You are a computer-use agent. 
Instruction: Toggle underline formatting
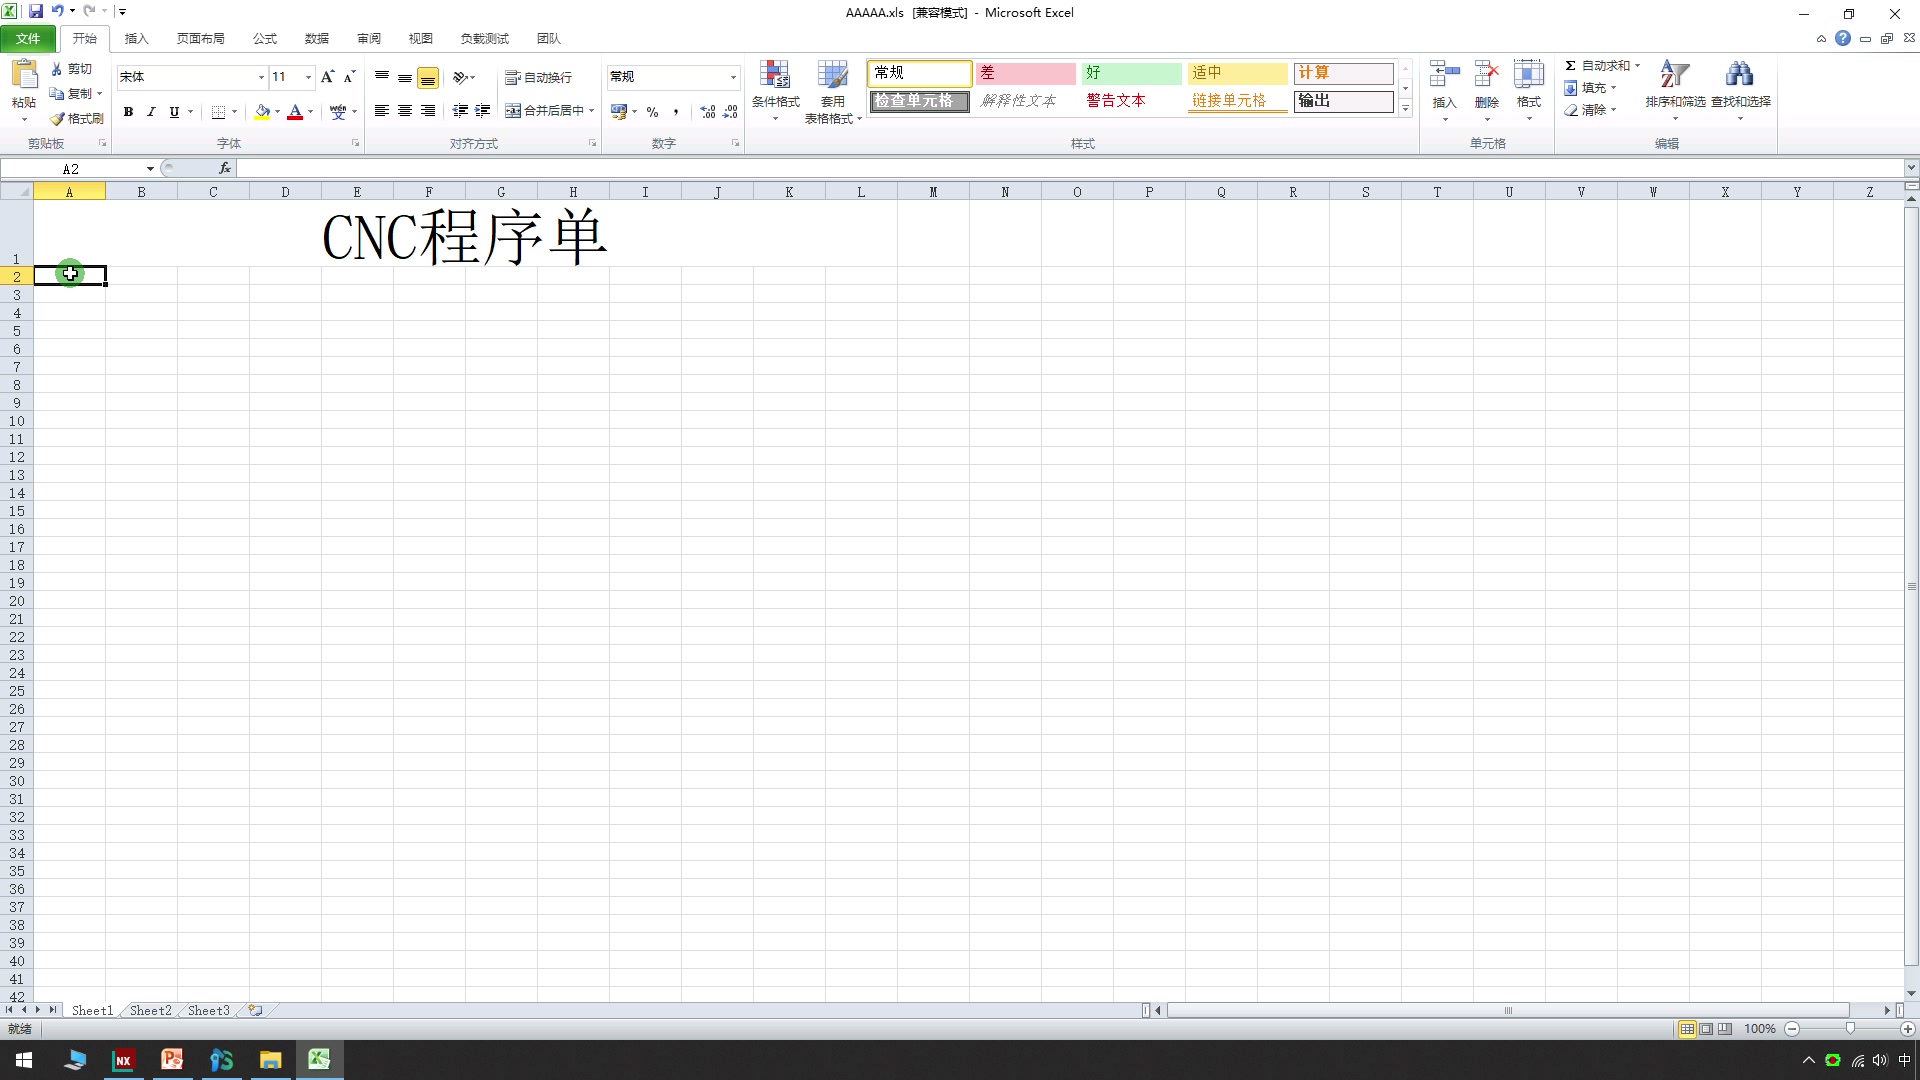[x=174, y=112]
